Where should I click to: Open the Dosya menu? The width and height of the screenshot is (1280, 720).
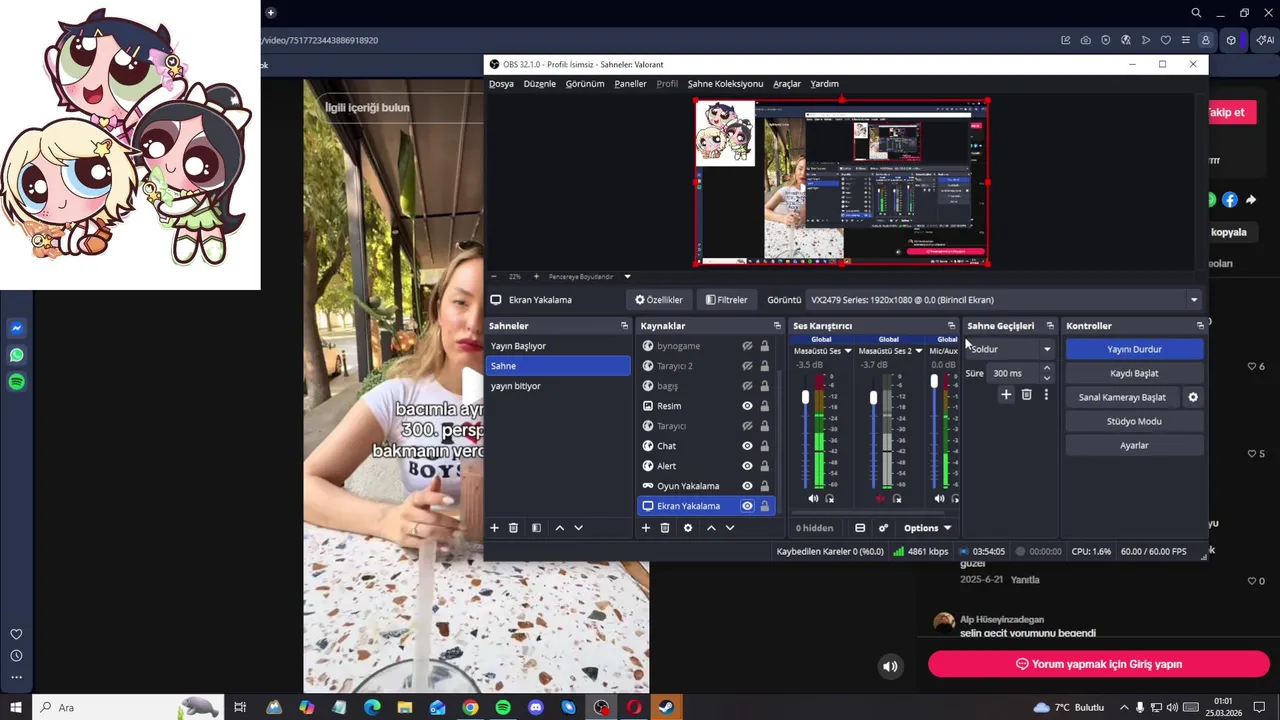501,84
